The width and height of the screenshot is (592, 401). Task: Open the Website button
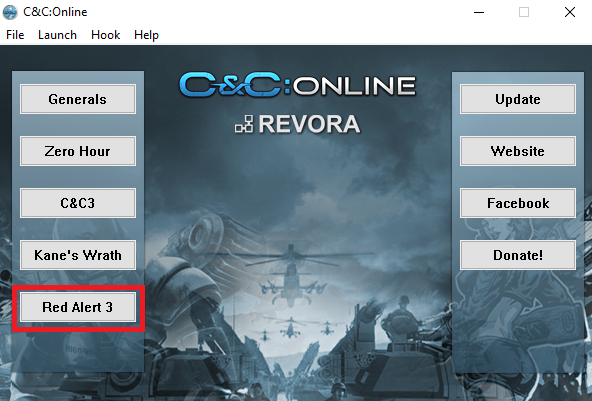[518, 151]
